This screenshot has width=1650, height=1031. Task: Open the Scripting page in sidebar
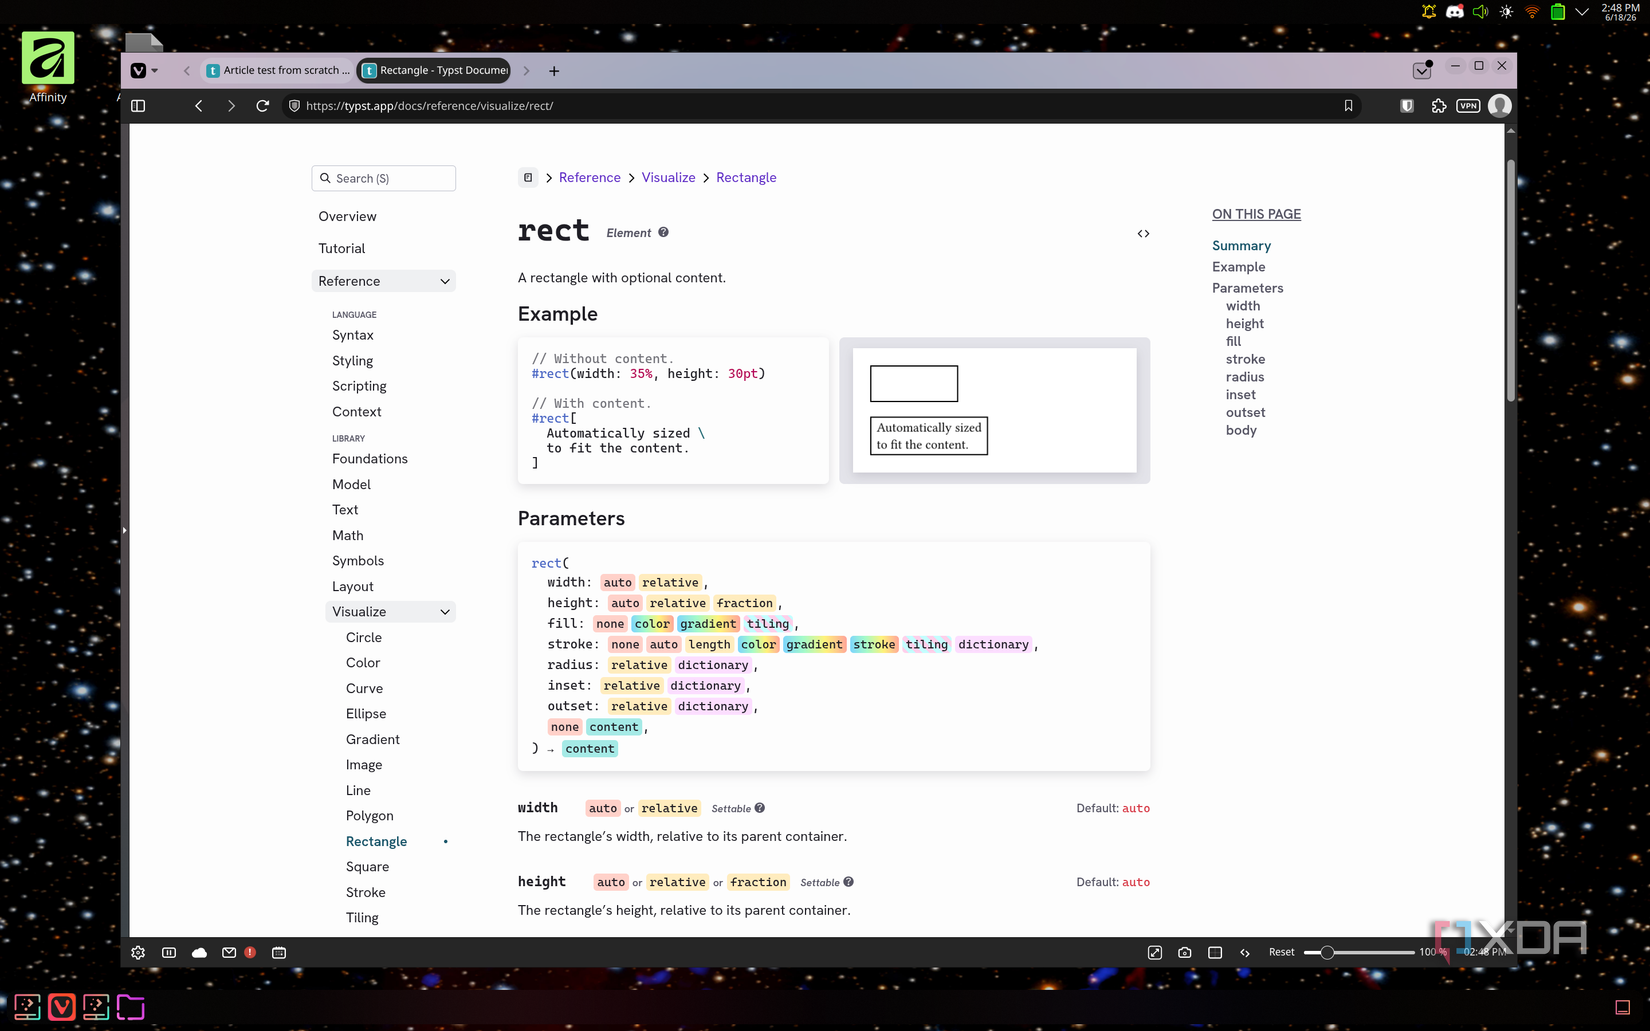pyautogui.click(x=359, y=386)
